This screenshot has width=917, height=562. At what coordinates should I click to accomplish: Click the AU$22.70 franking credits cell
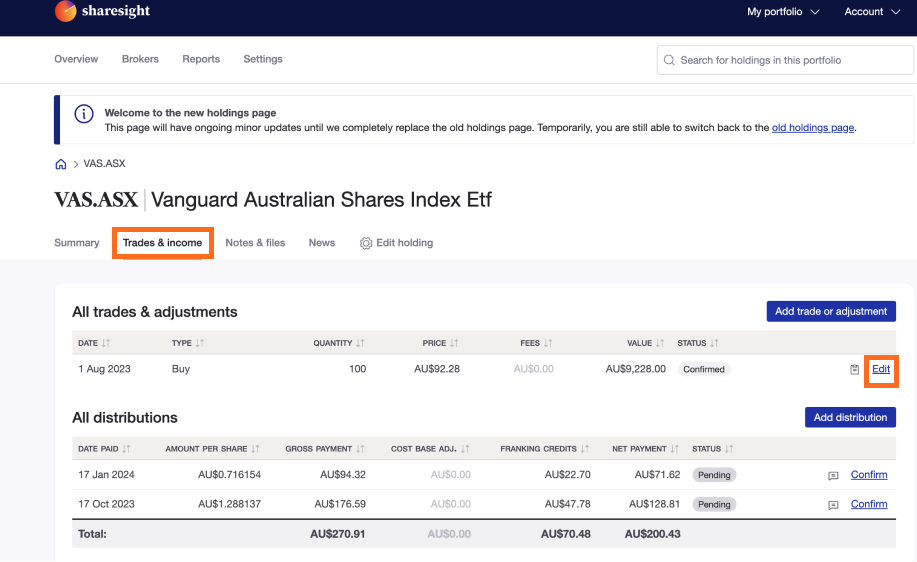(x=567, y=475)
